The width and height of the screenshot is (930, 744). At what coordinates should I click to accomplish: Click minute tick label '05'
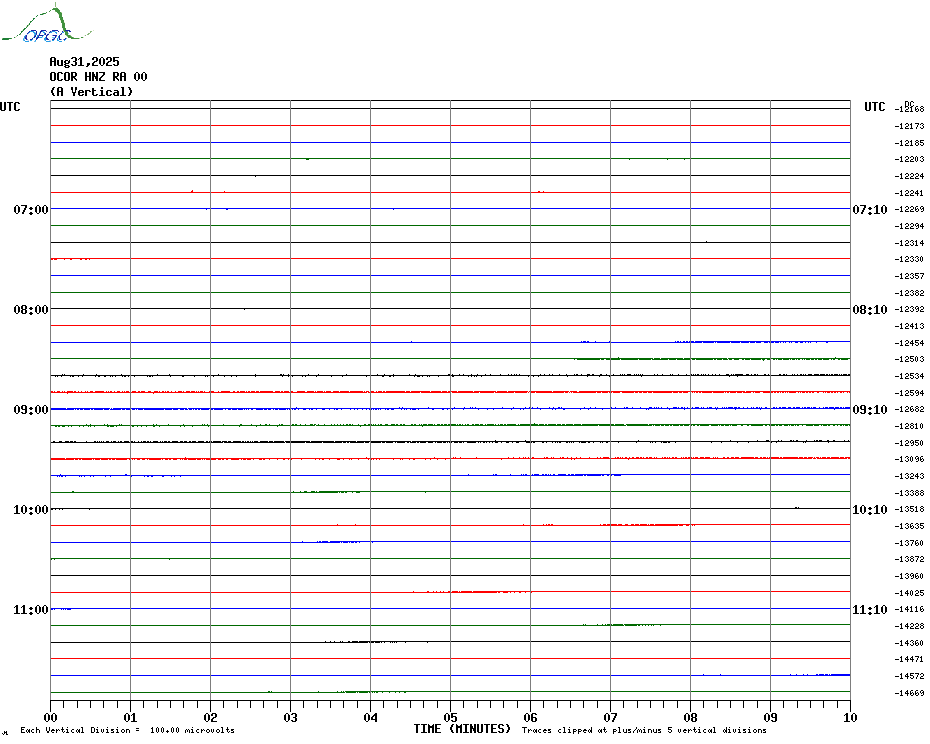451,718
